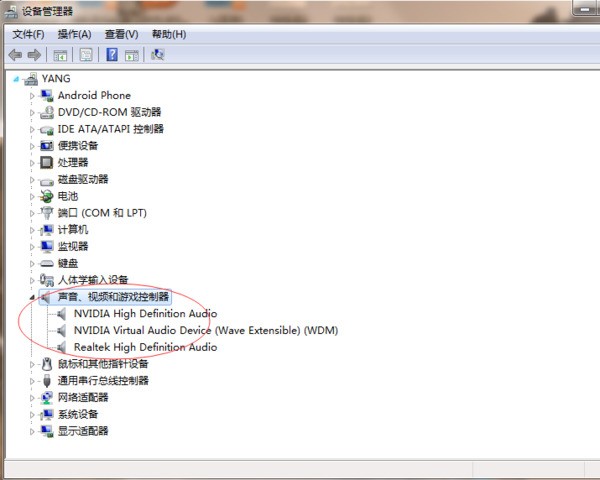Click the 键盘 keyboard icon
The height and width of the screenshot is (480, 600).
47,263
